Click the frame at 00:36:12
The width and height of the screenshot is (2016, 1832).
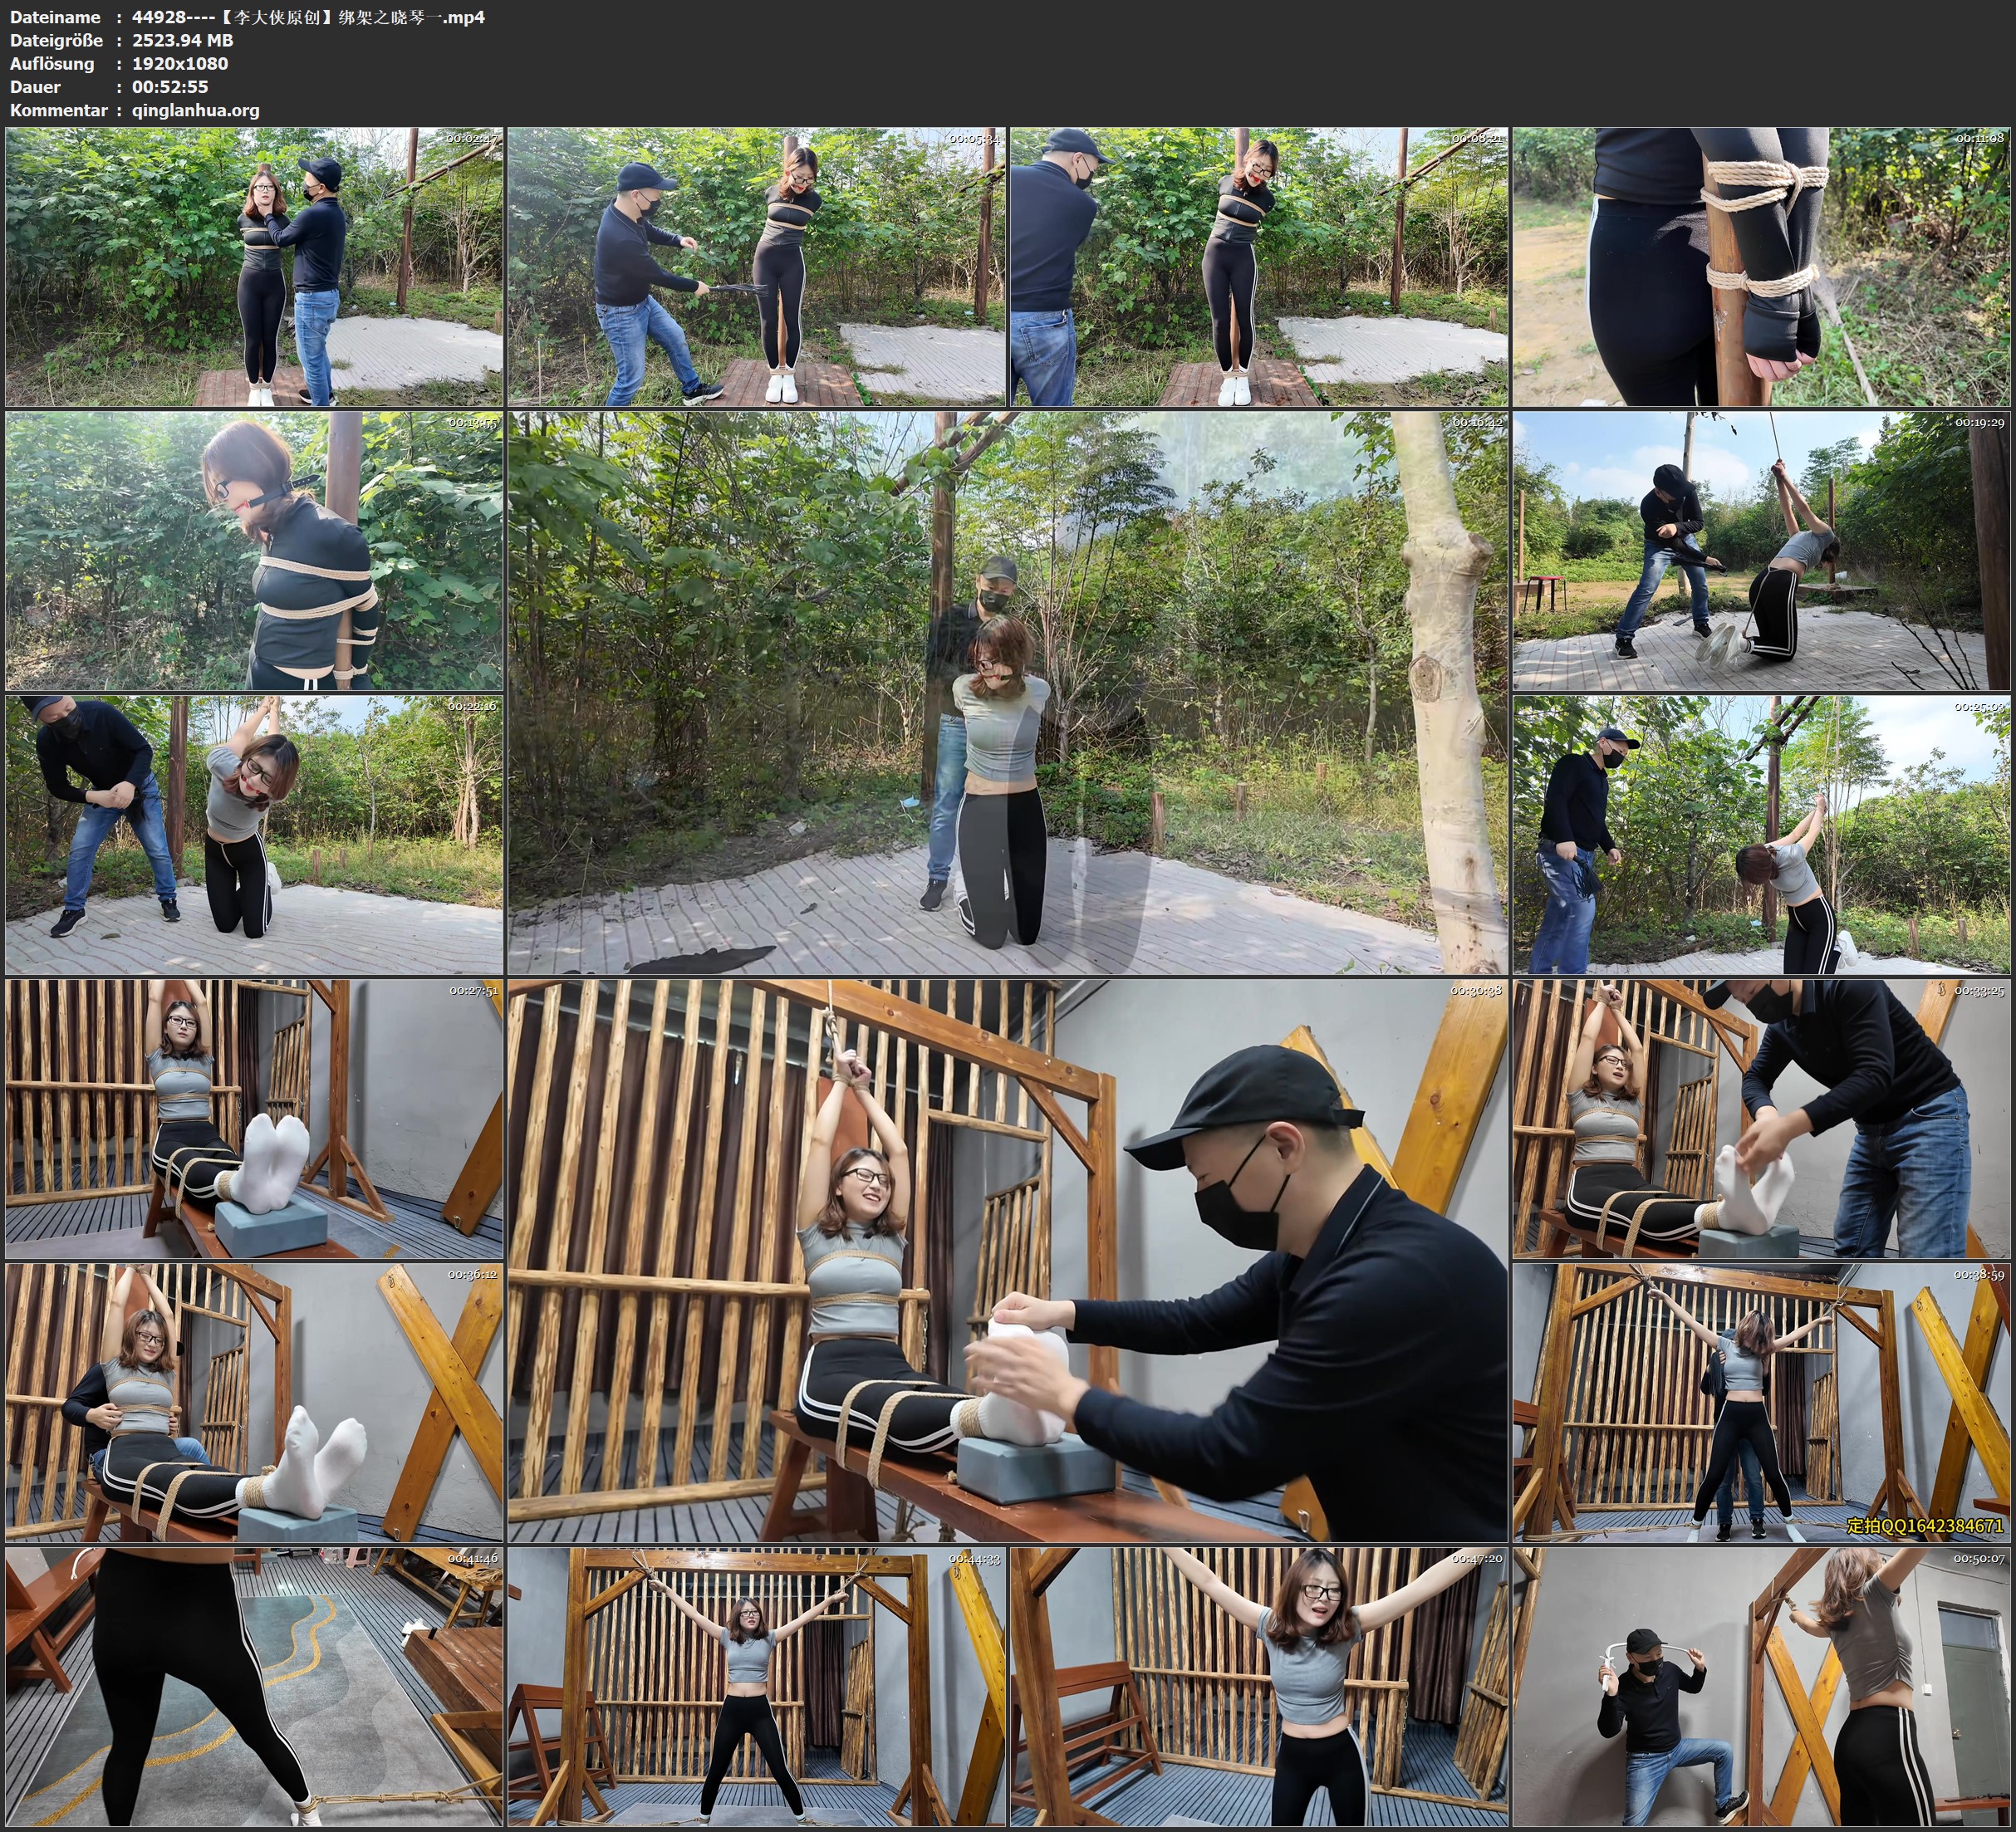tap(254, 1403)
